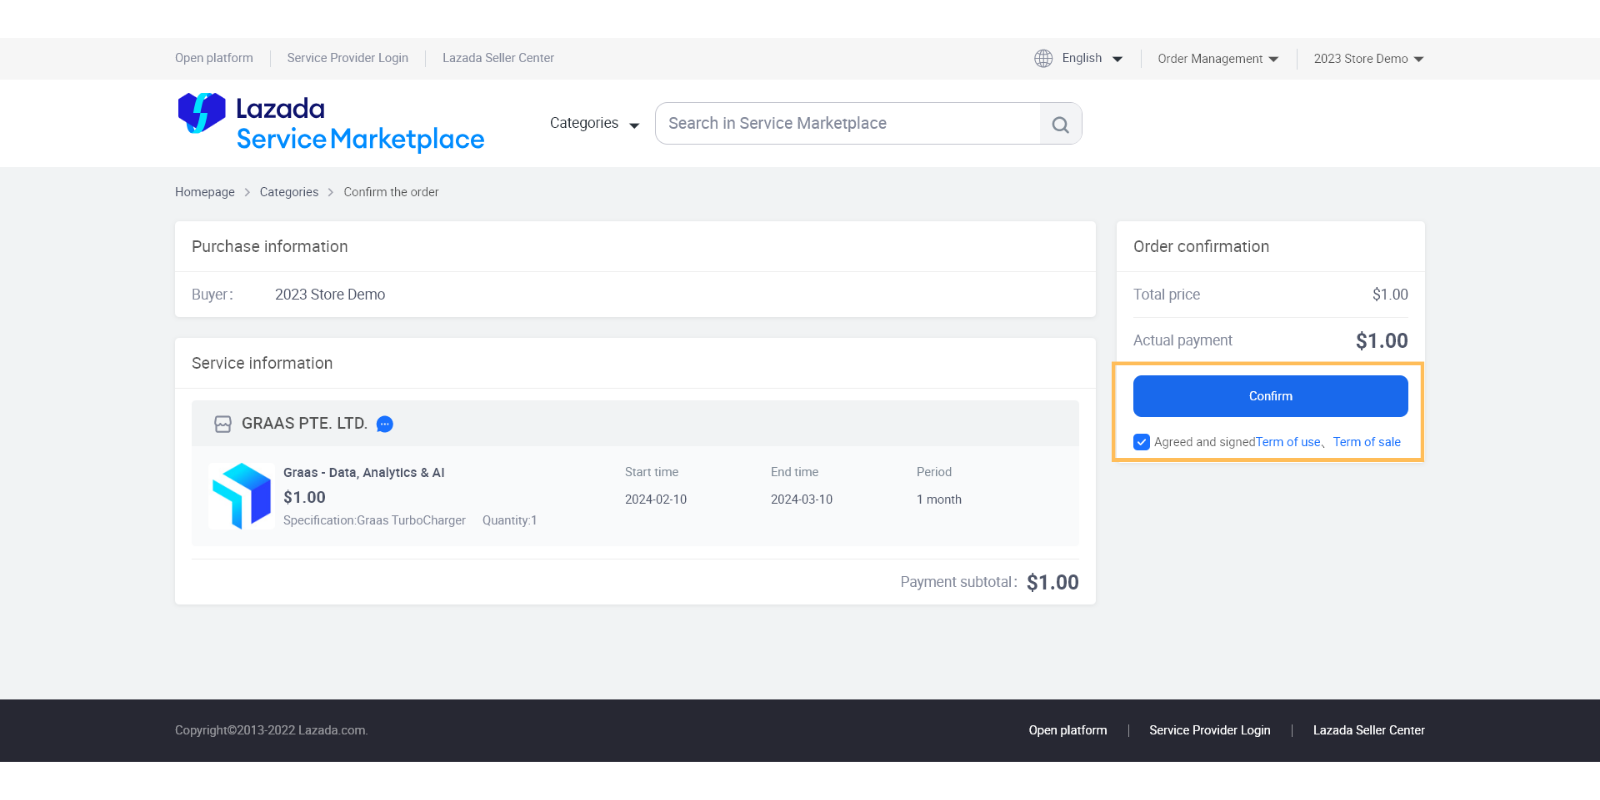1600x800 pixels.
Task: Click the footer Lazada Seller Center link
Action: pyautogui.click(x=1369, y=730)
